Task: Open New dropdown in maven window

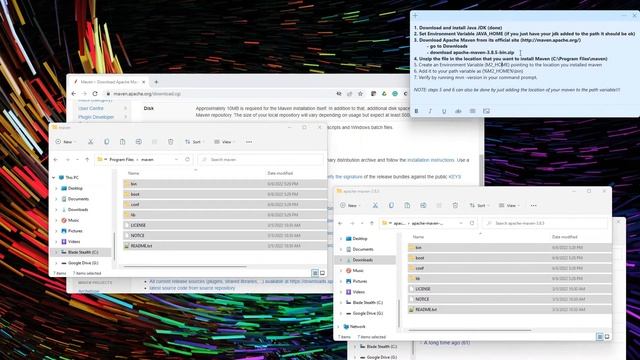Action: click(66, 142)
